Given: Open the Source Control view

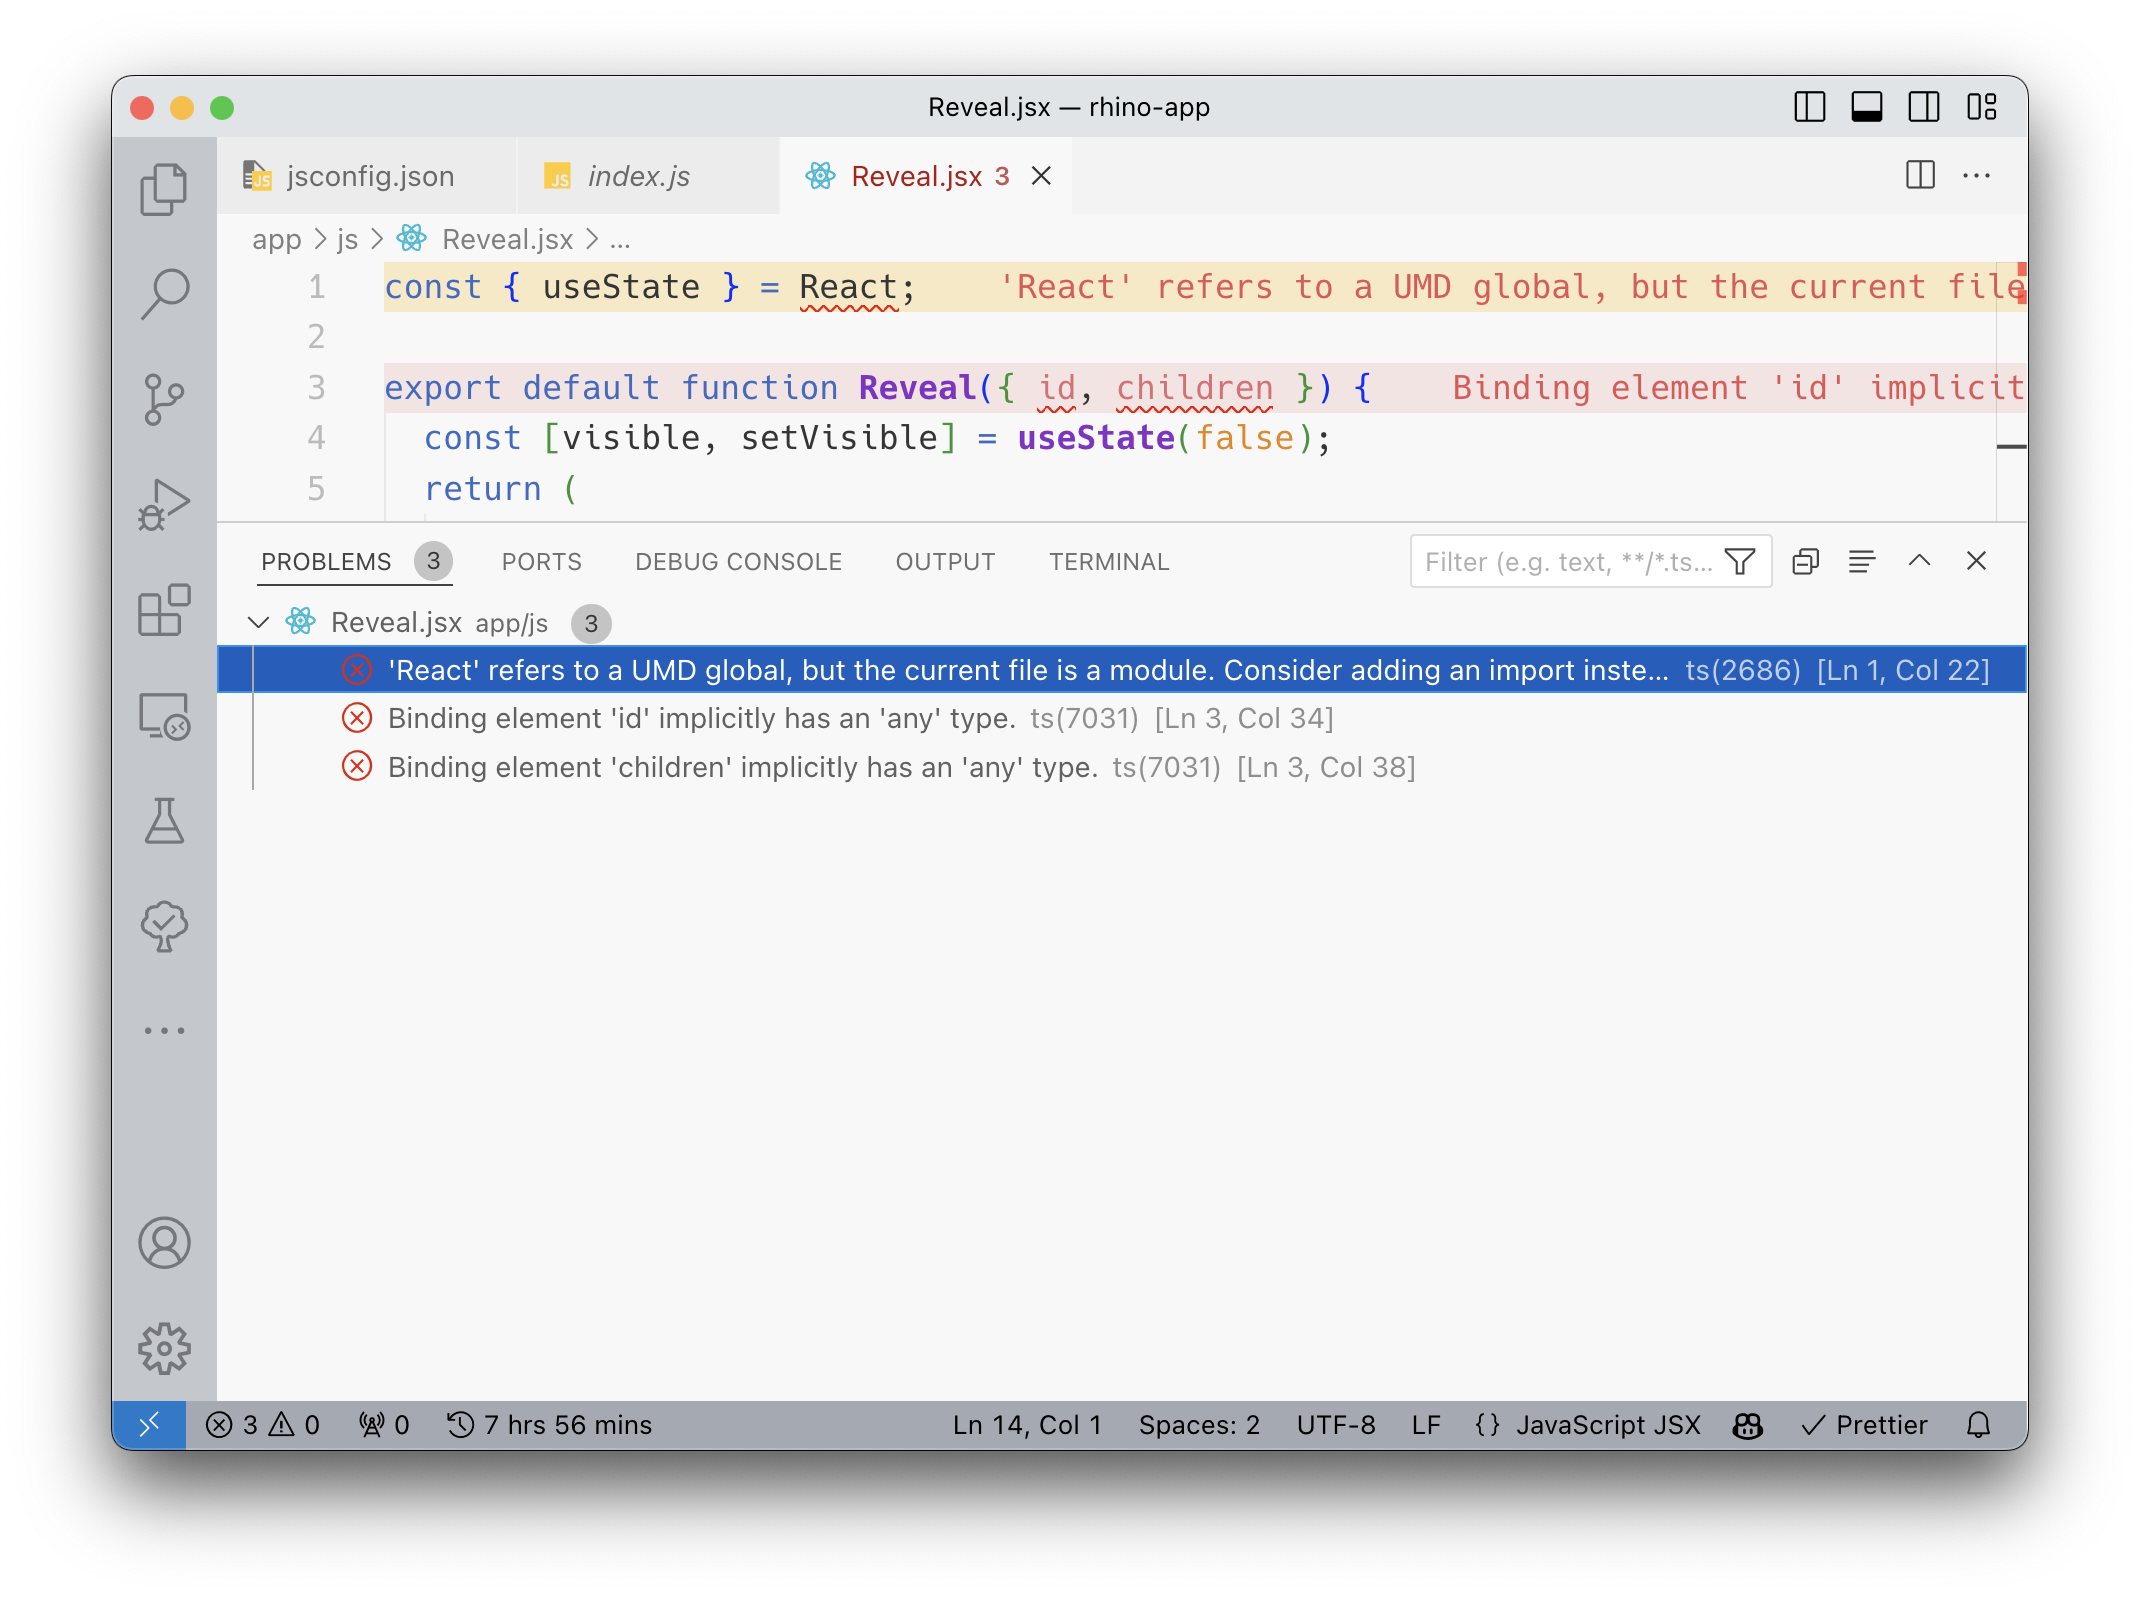Looking at the screenshot, I should [x=164, y=399].
